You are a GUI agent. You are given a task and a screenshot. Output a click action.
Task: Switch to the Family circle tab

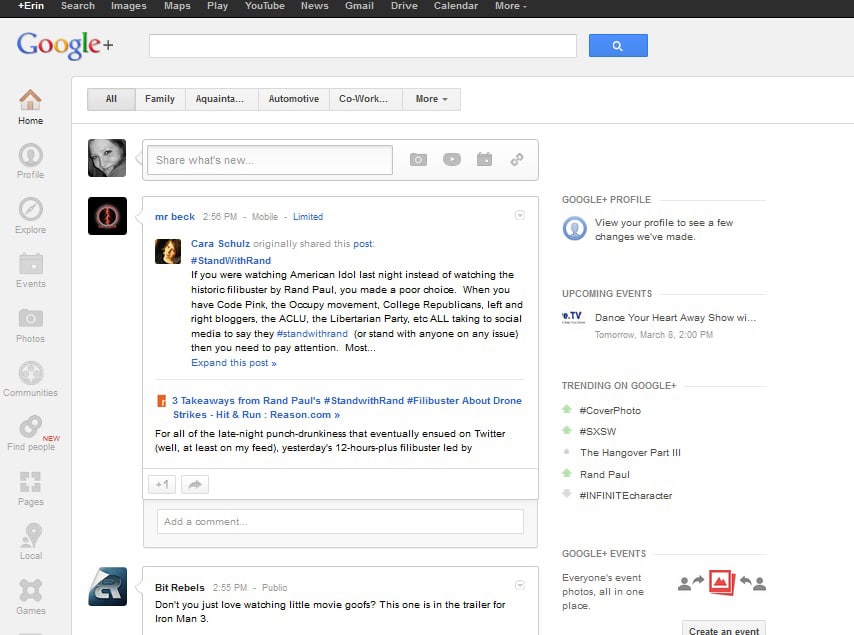[159, 99]
